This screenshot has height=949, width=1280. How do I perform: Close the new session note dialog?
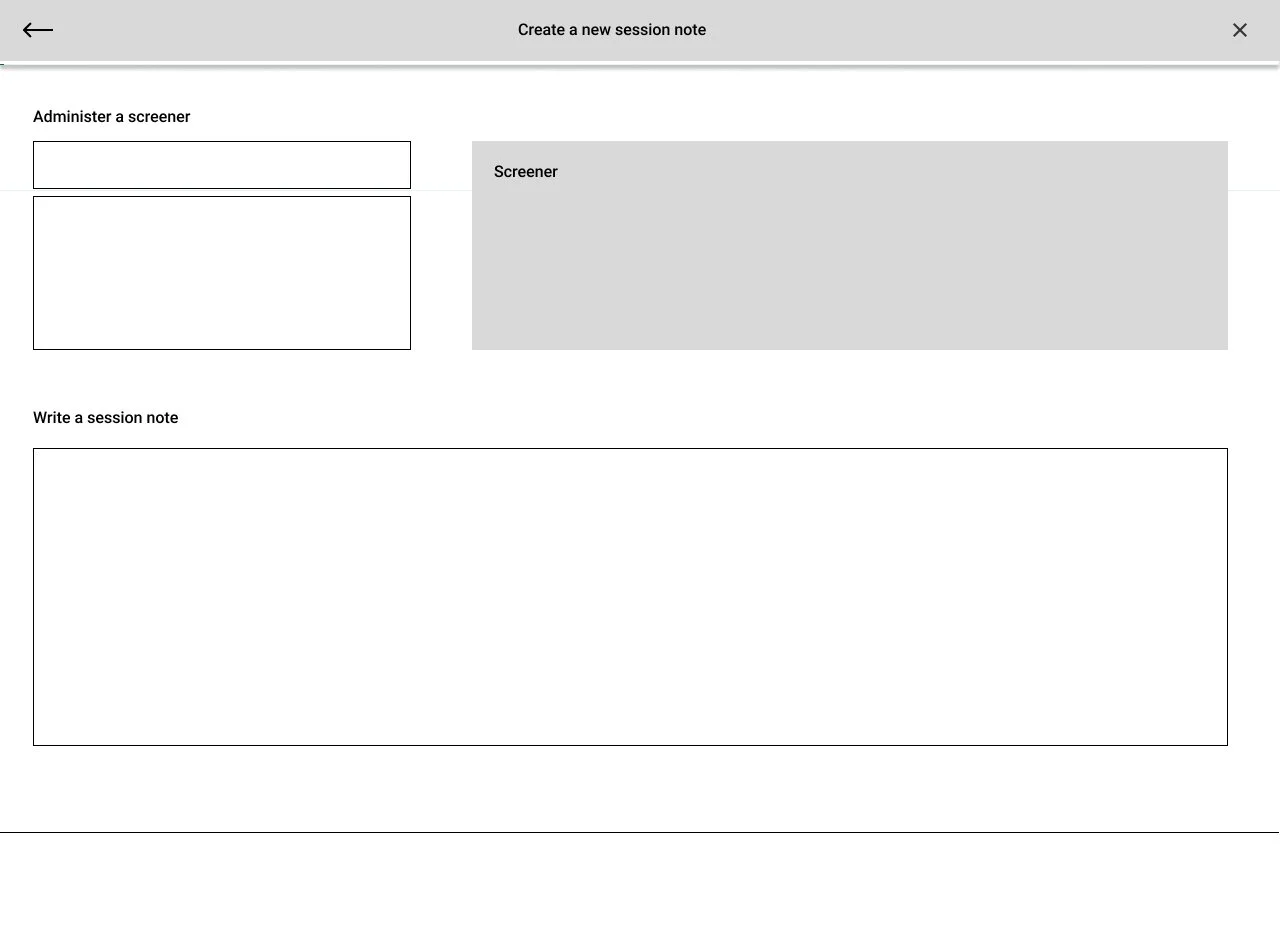(1240, 30)
